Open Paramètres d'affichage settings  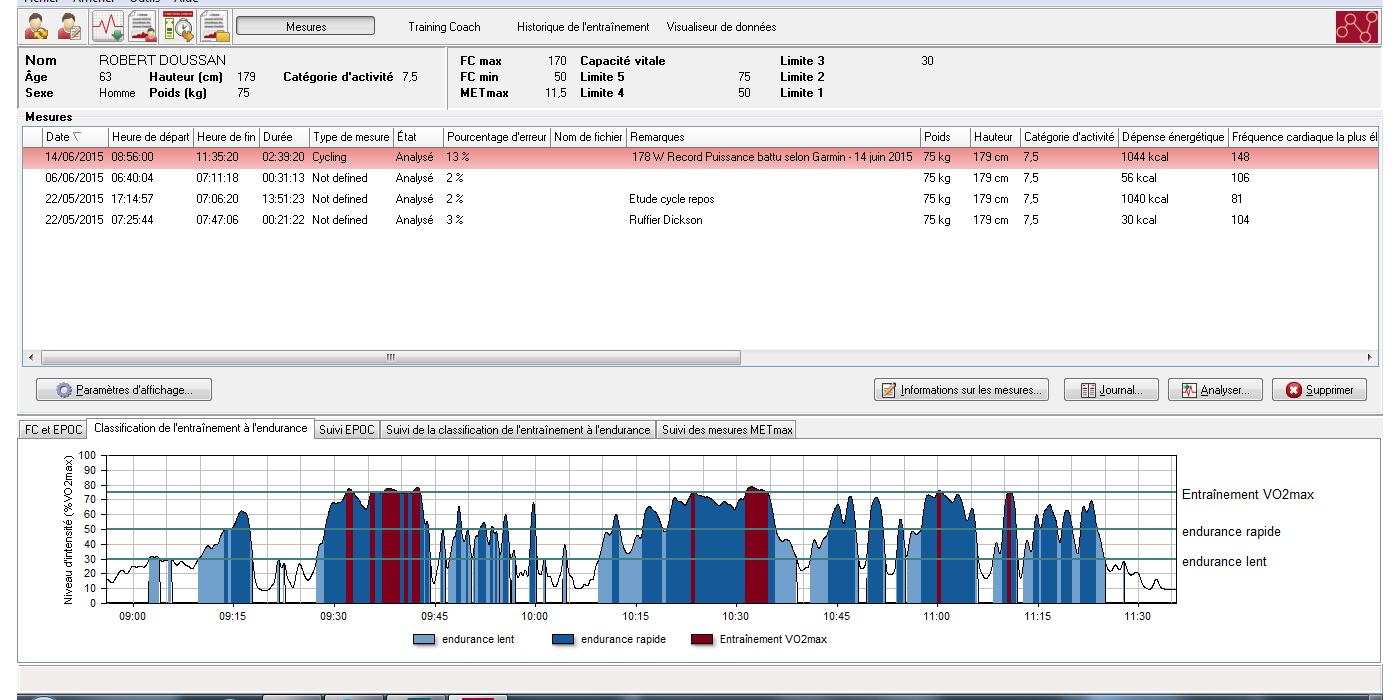124,390
